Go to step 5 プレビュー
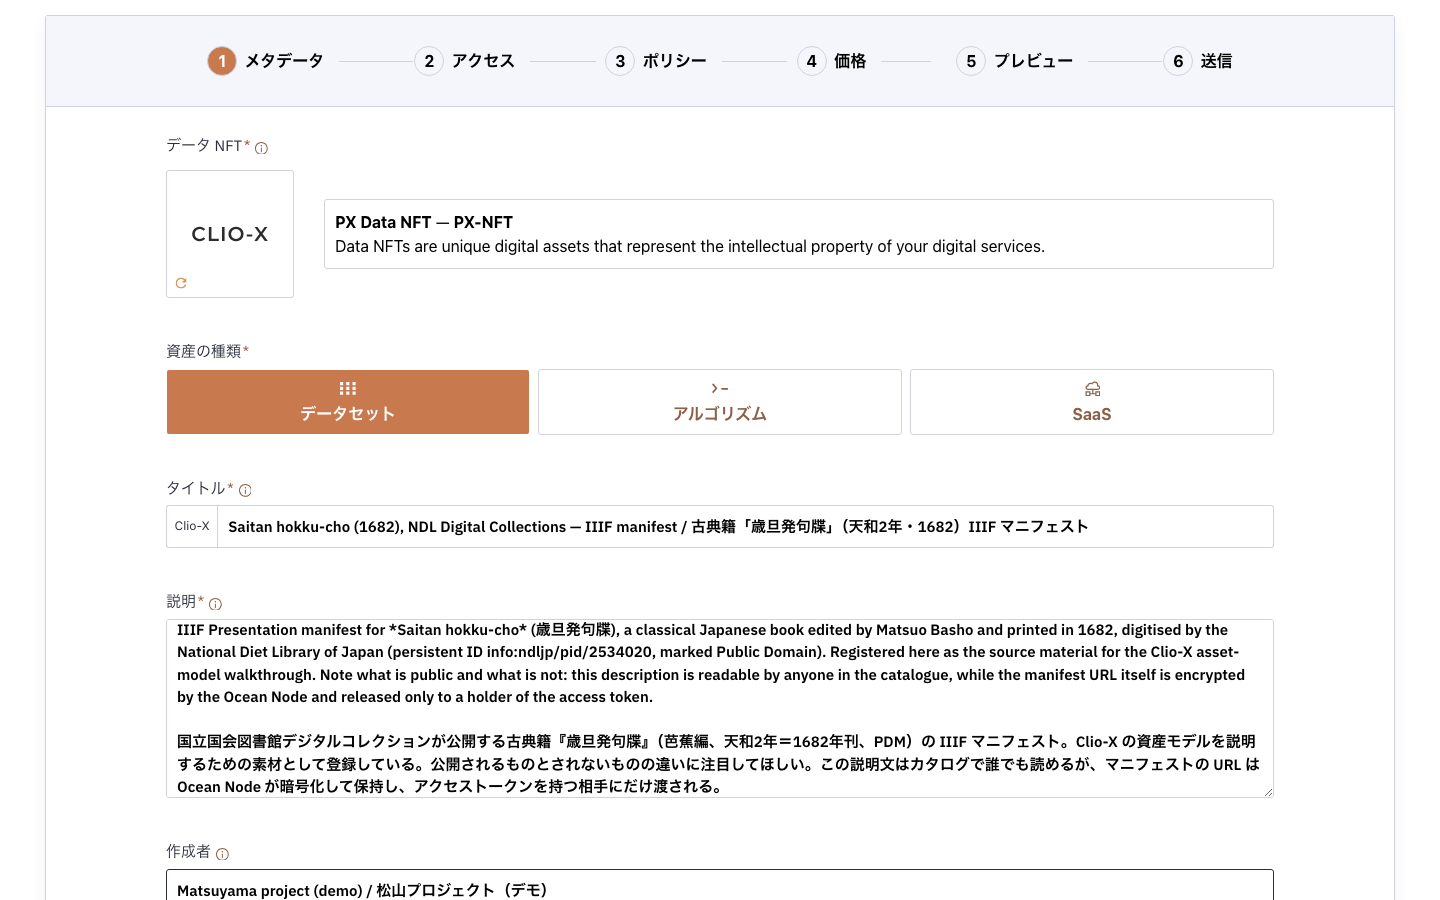The image size is (1440, 900). point(1015,61)
